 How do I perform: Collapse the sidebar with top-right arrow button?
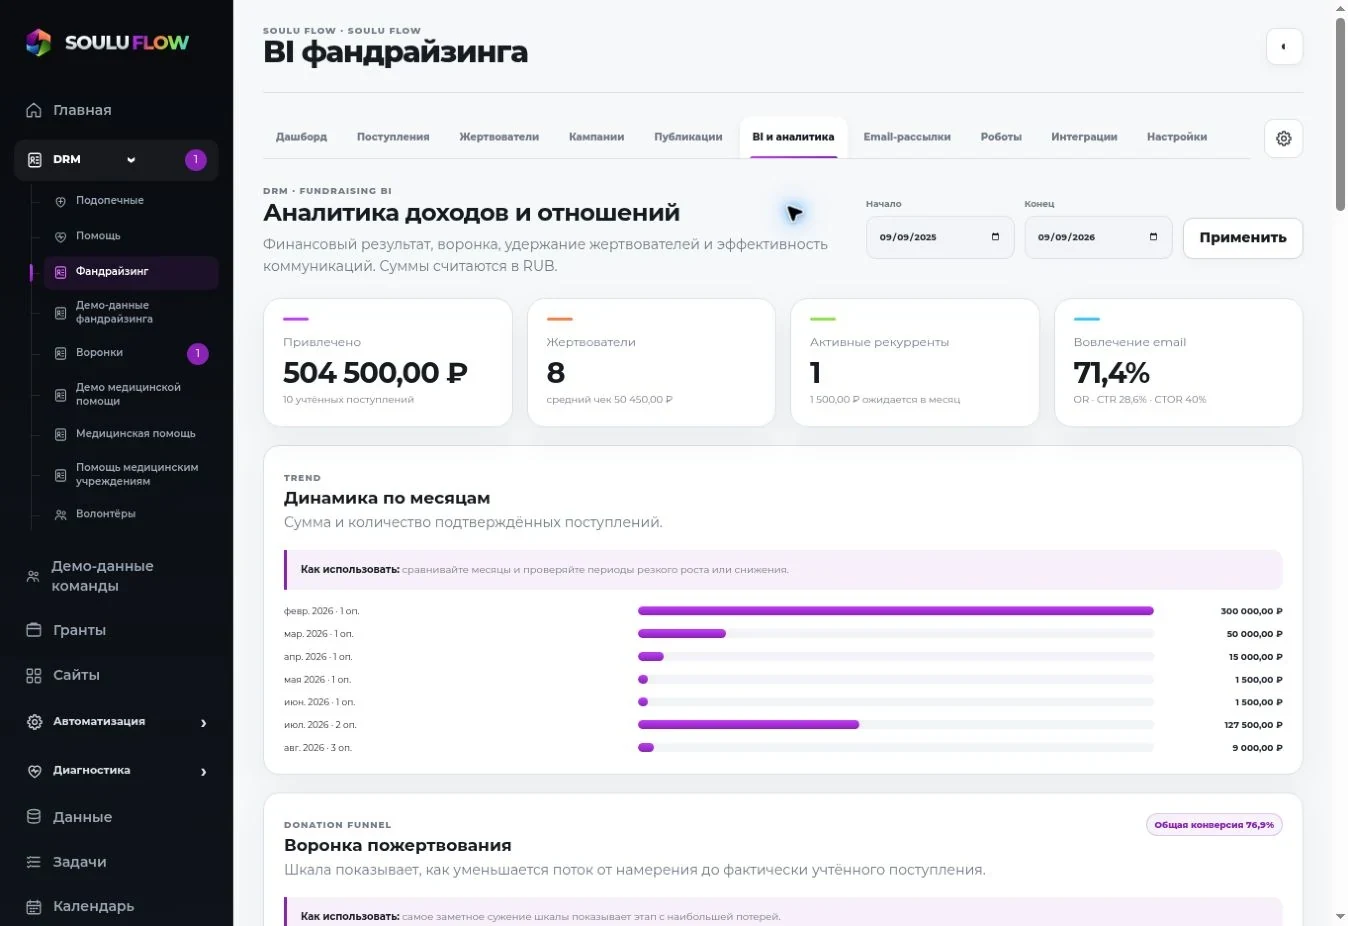click(1284, 46)
